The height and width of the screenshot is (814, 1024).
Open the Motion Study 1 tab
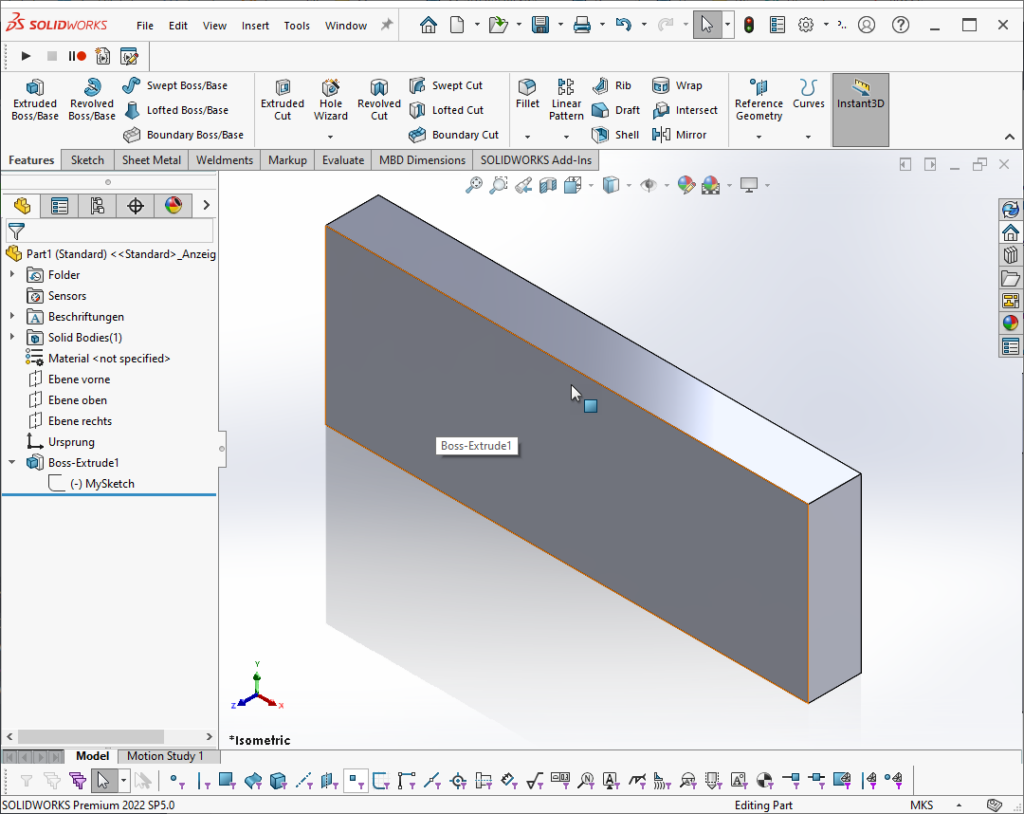(165, 756)
